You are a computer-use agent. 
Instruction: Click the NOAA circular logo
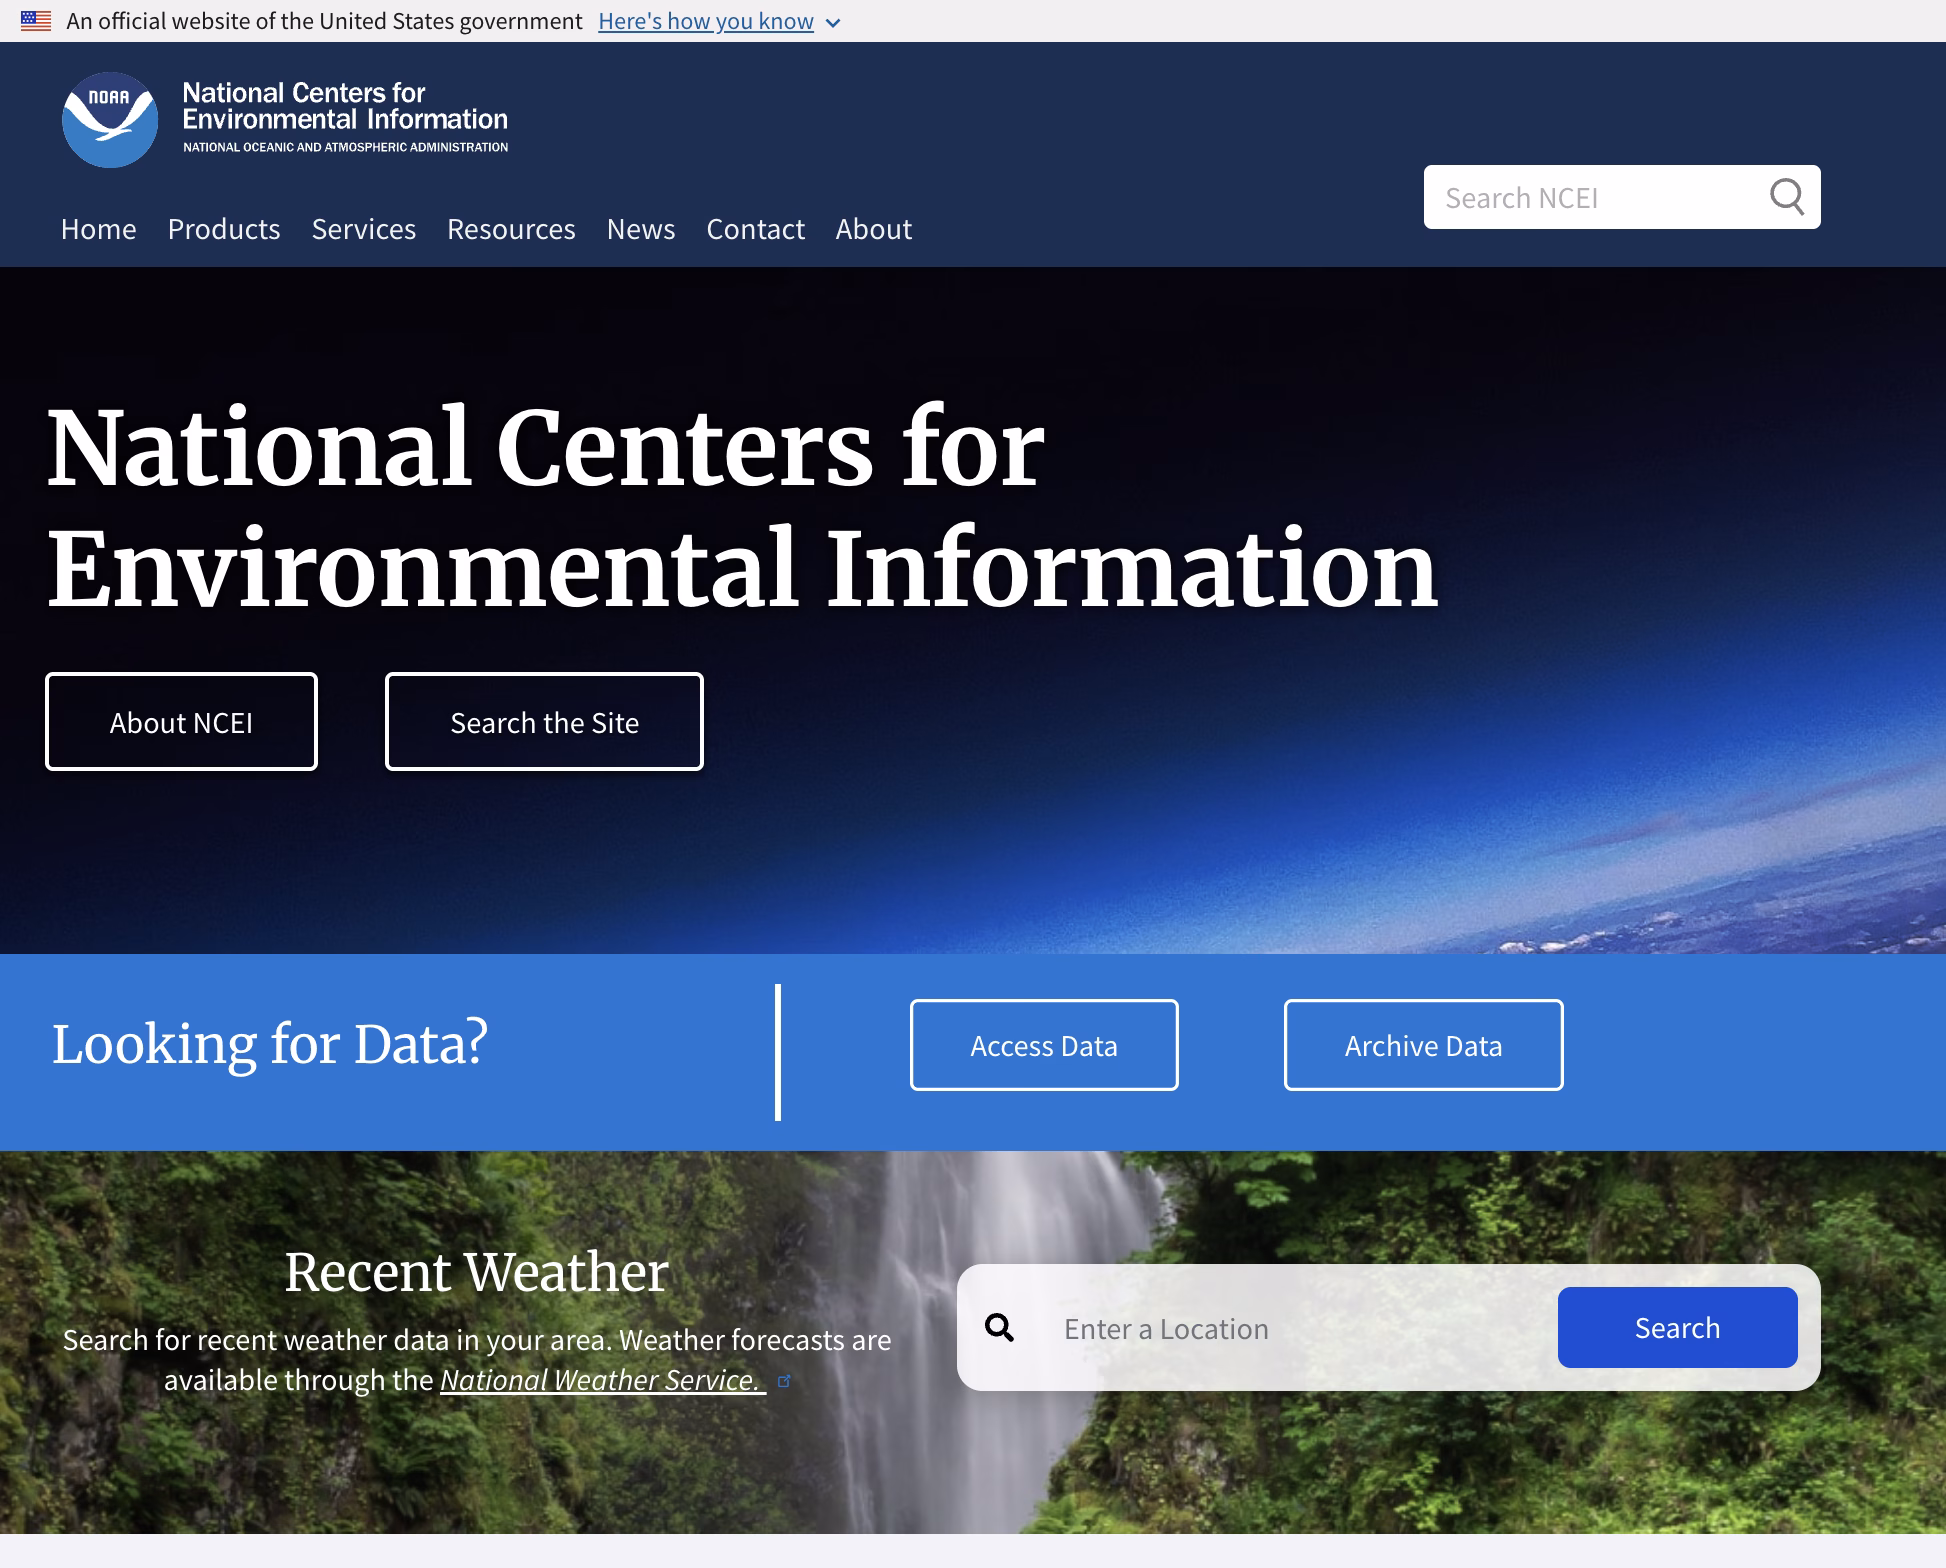[x=110, y=120]
